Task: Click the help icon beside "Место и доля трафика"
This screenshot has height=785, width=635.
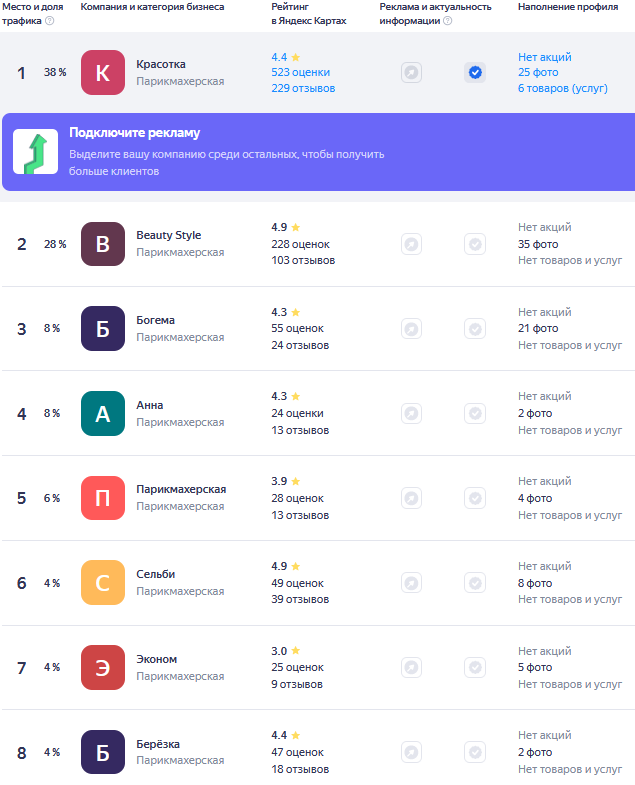Action: pos(49,21)
